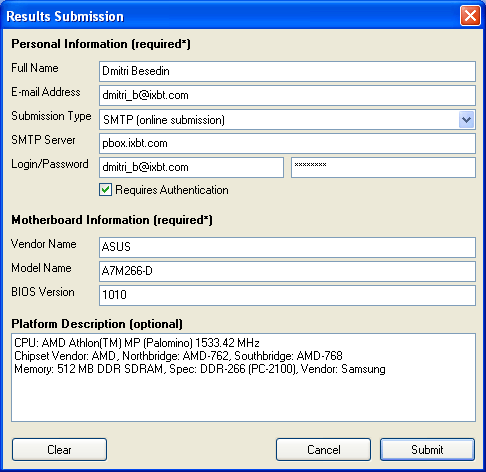Click the Model Name field A7M266-D
Image resolution: width=486 pixels, height=472 pixels.
coord(287,271)
